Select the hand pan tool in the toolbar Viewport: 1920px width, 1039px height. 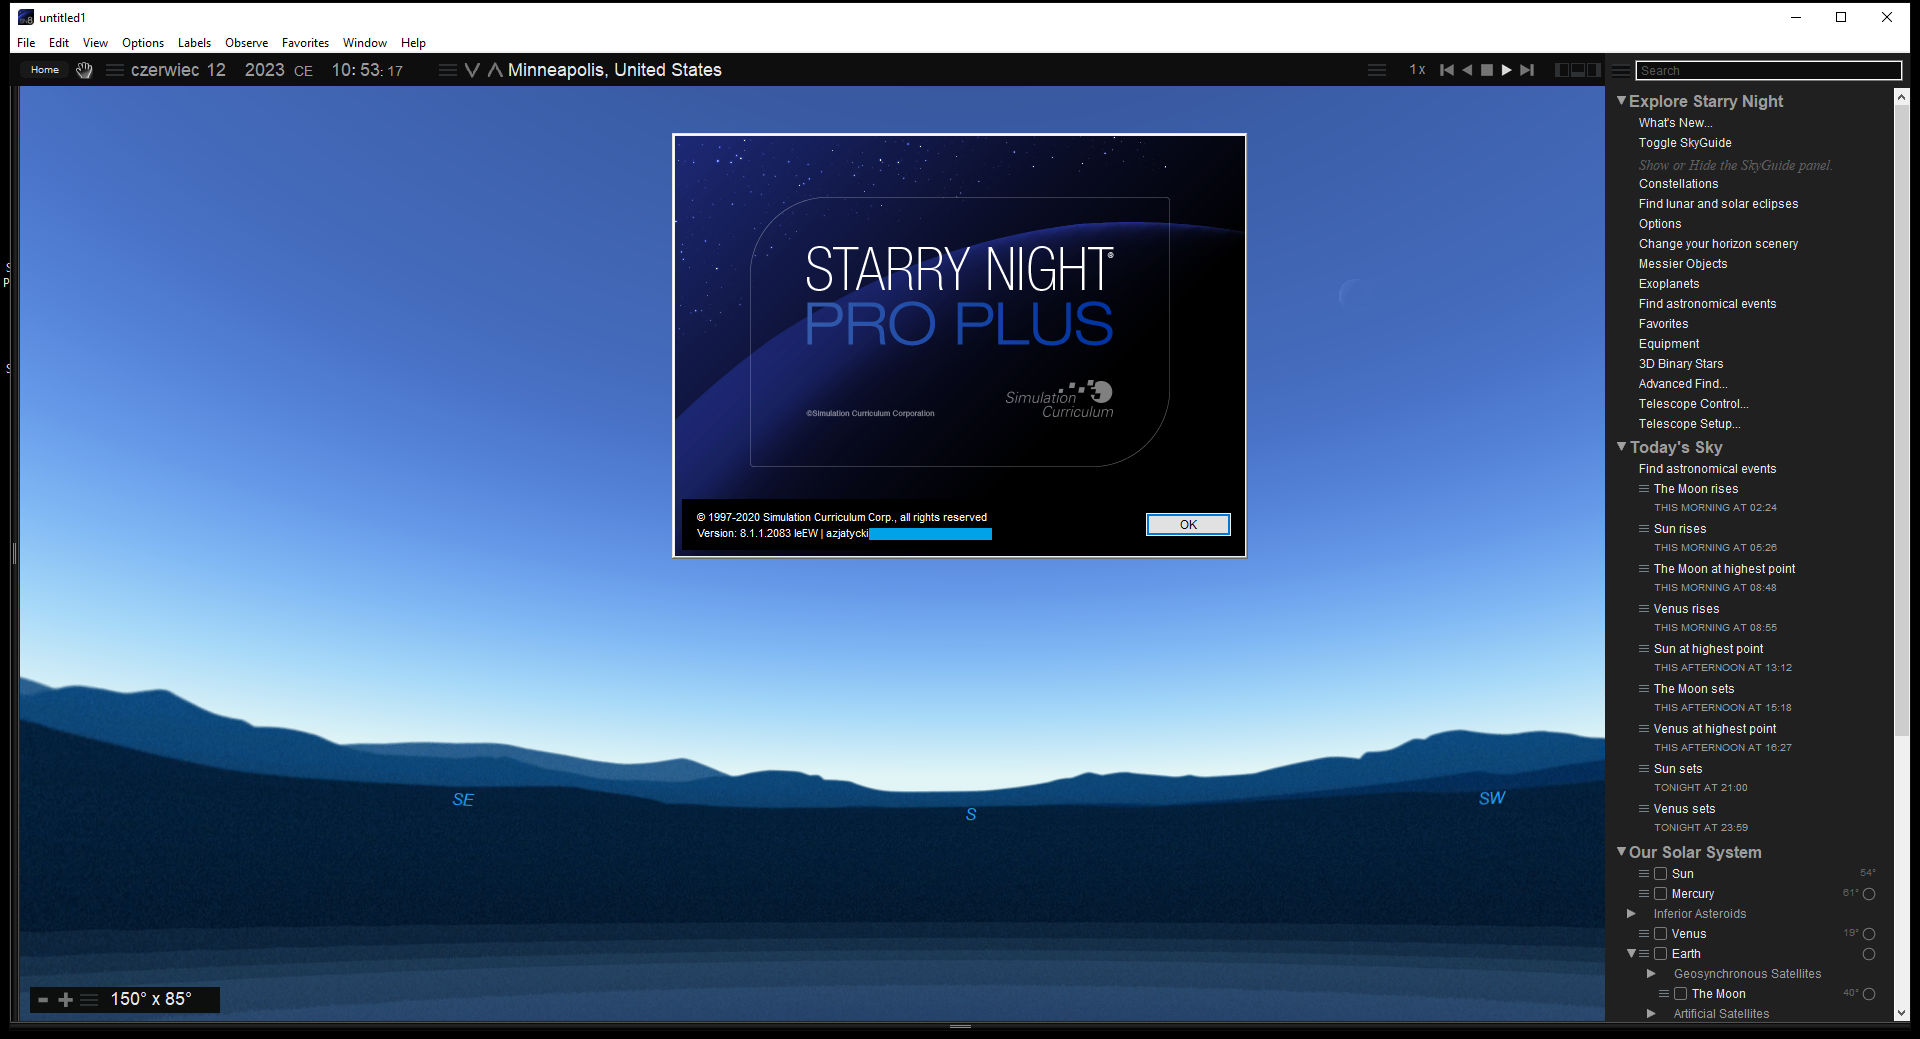pos(84,70)
